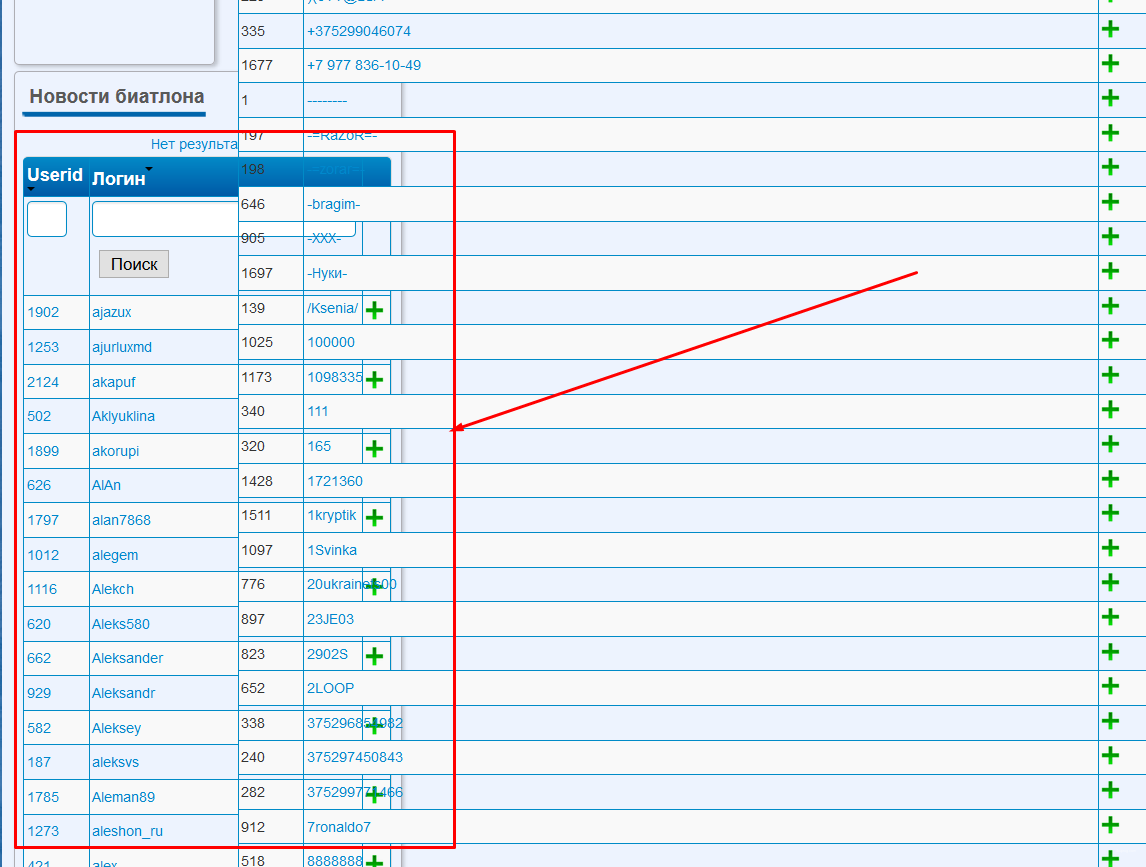This screenshot has height=867, width=1146.
Task: Click the green plus for 23JE03
Action: point(1109,618)
